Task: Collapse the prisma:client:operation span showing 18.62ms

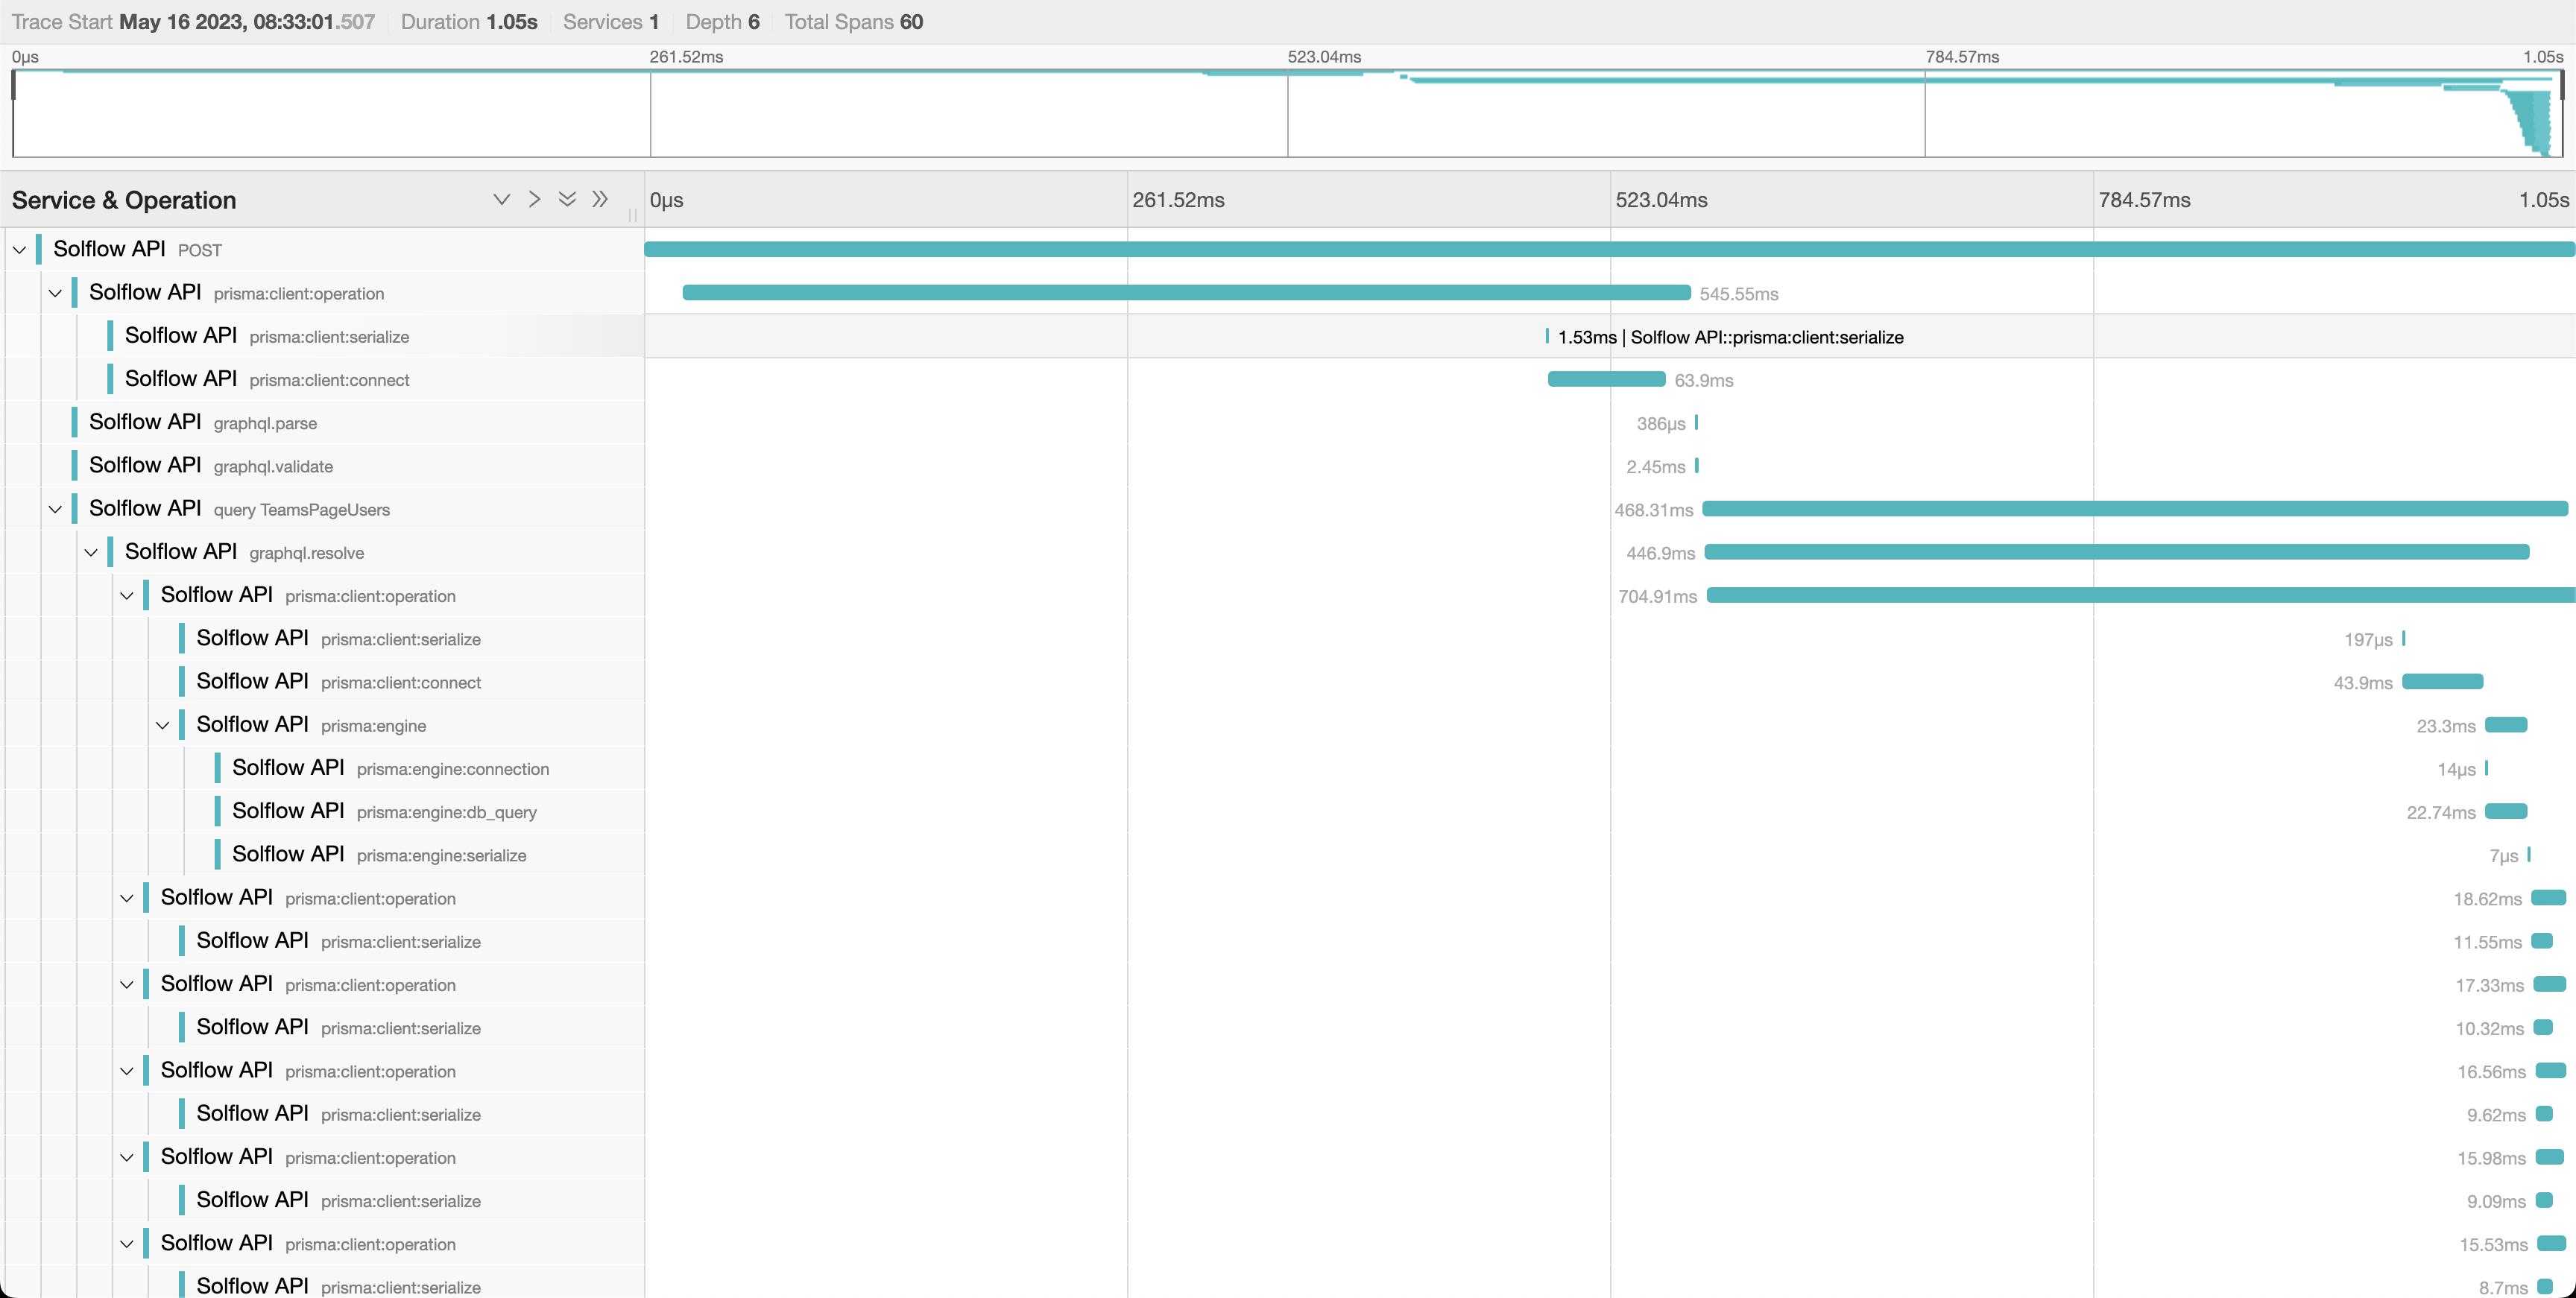Action: pos(127,897)
